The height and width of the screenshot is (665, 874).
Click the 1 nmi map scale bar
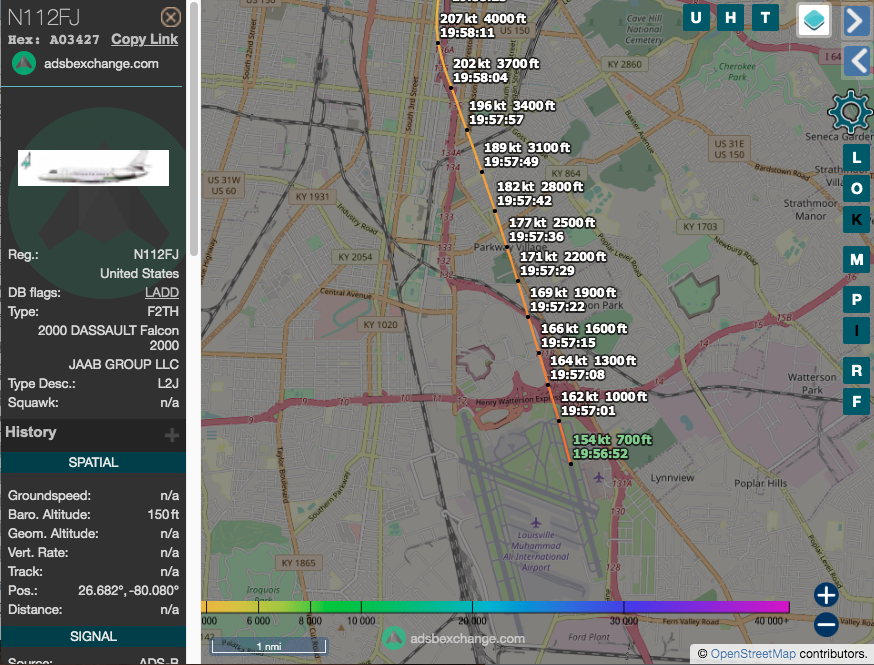pos(268,646)
